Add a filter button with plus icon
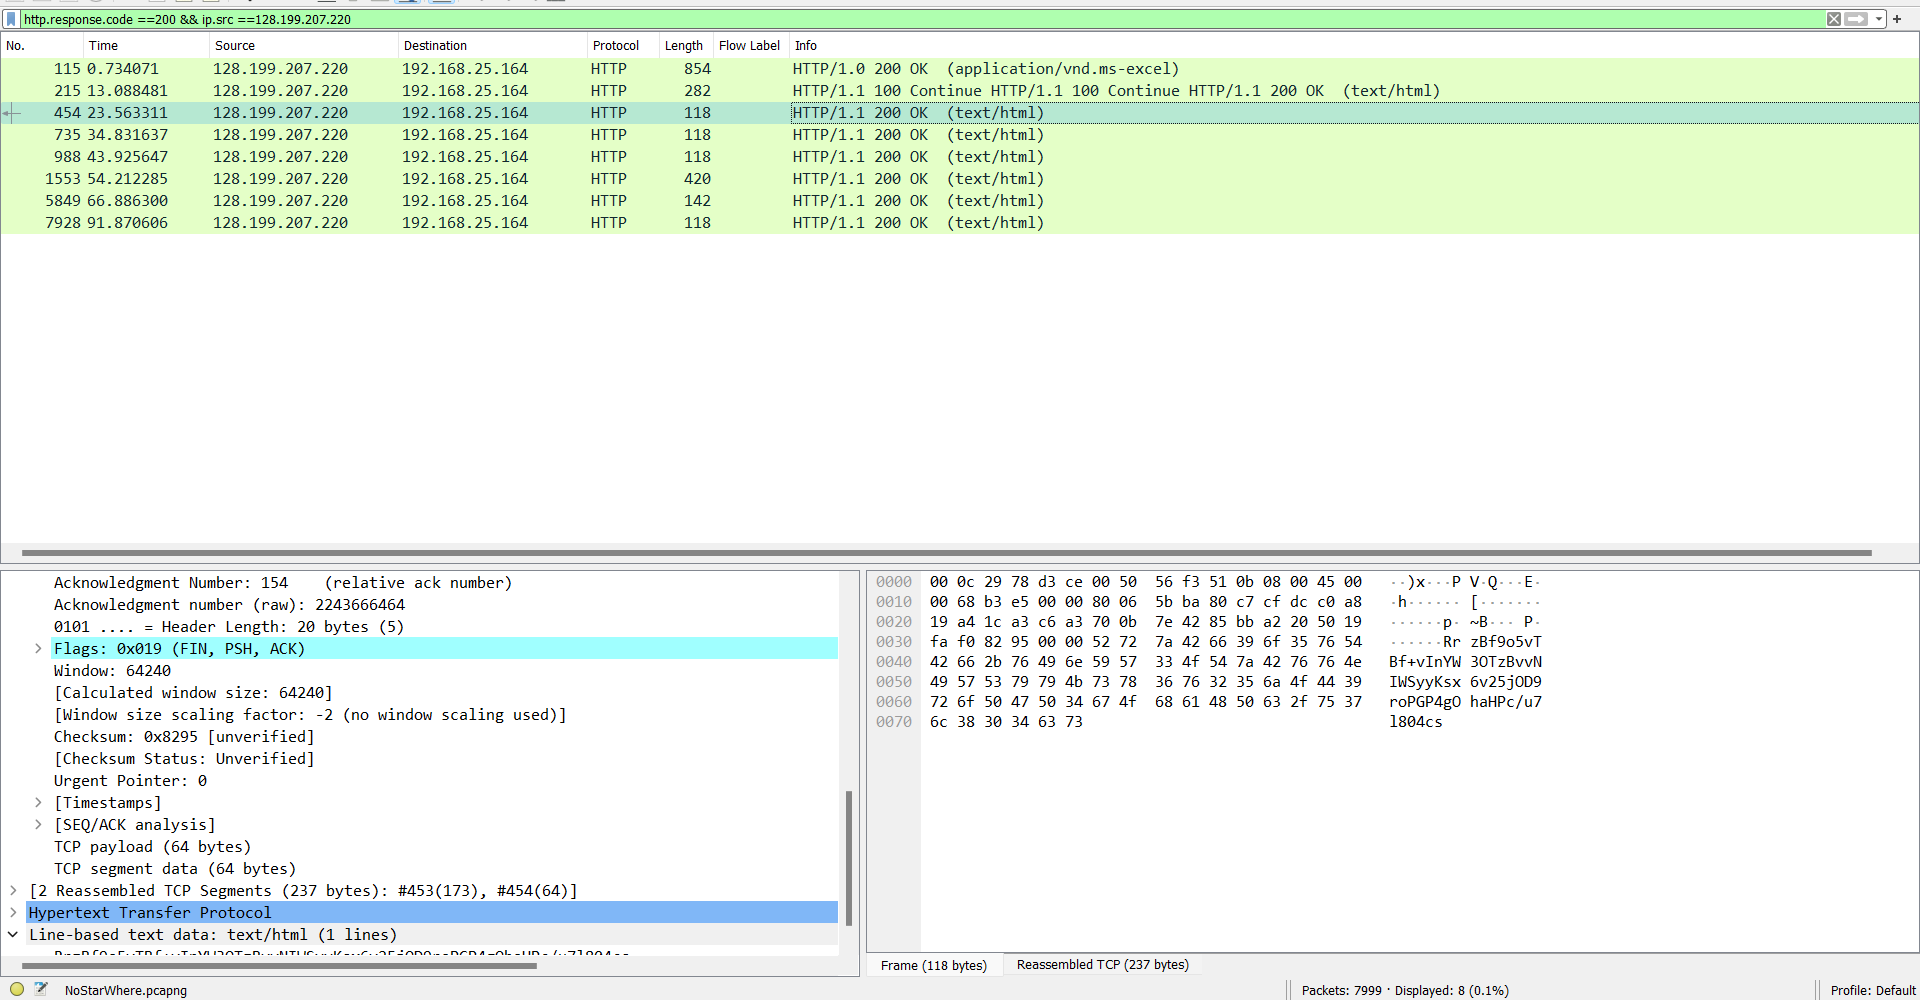1920x1000 pixels. (x=1897, y=19)
